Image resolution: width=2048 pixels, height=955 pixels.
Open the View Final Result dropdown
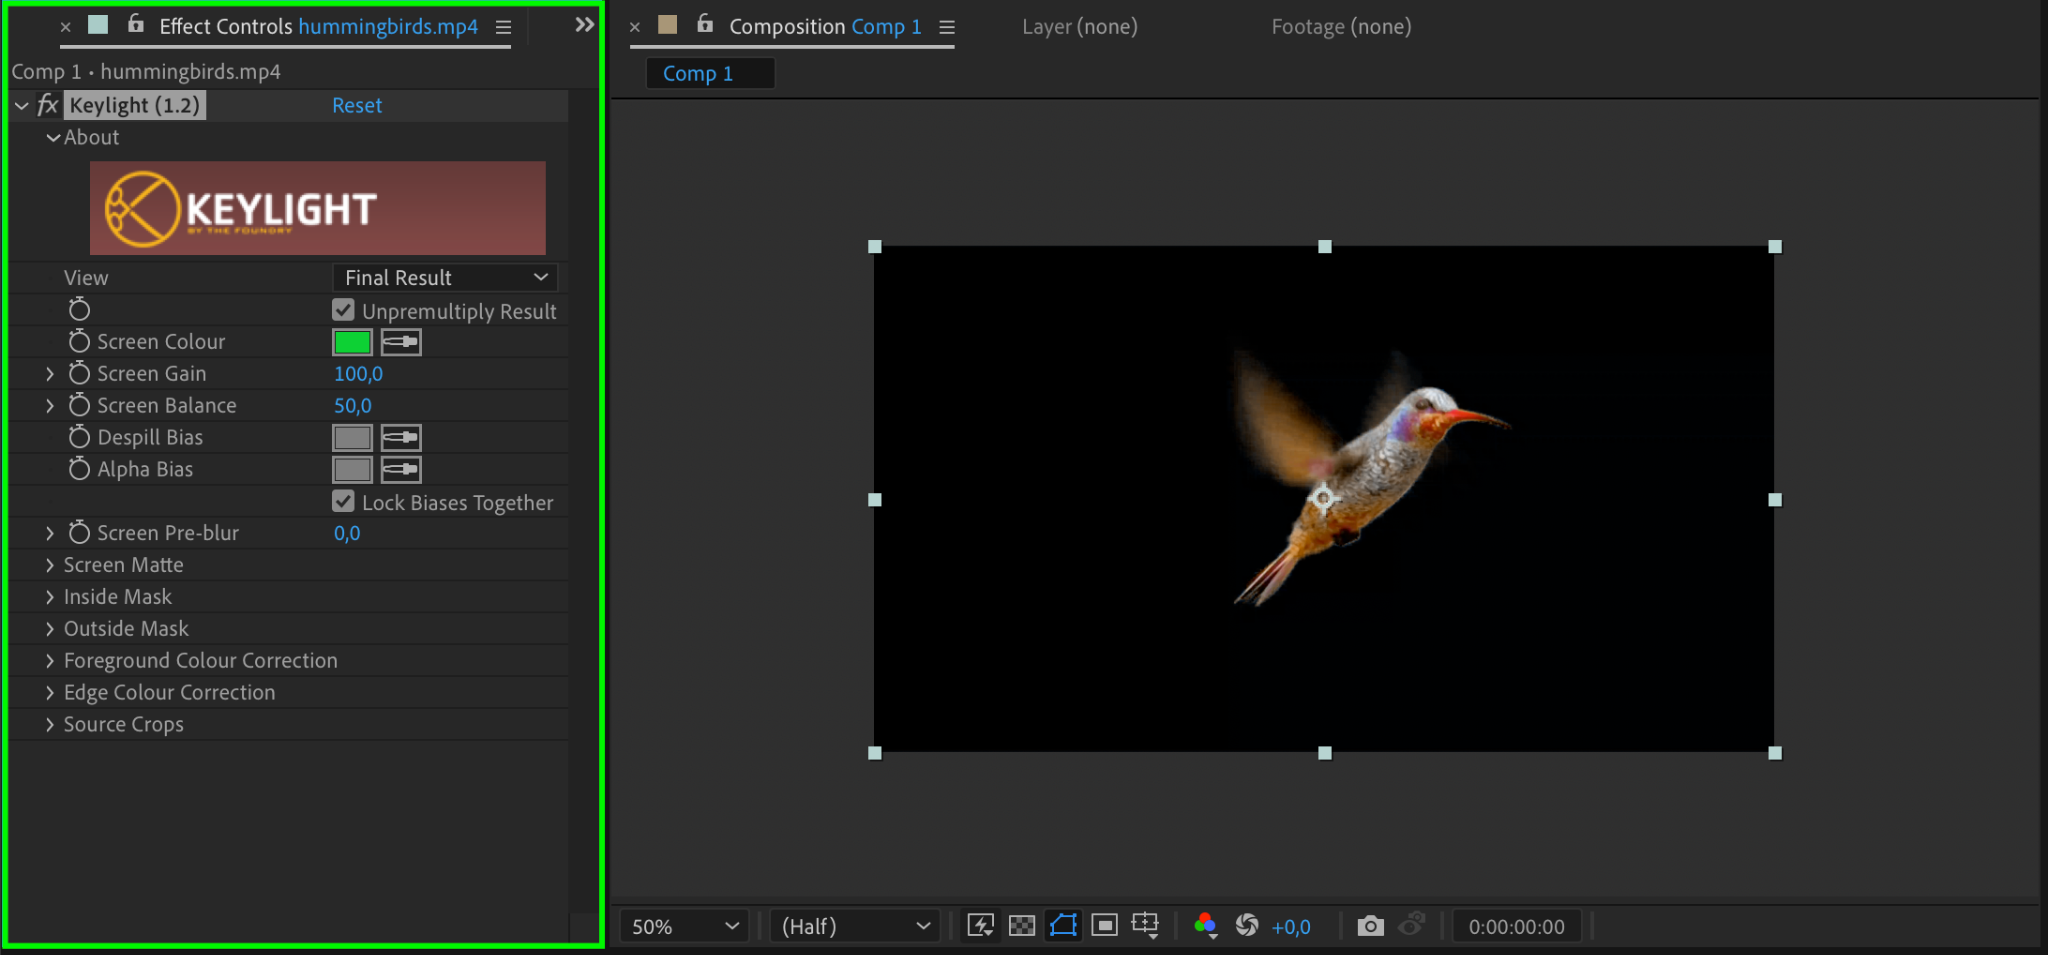445,278
